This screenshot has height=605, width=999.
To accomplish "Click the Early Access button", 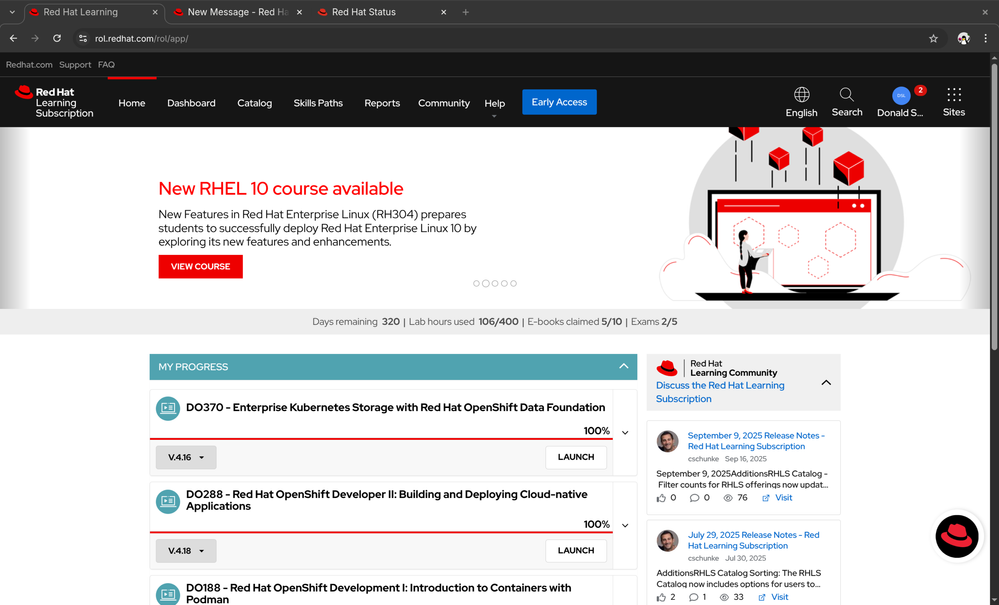I will (x=559, y=102).
